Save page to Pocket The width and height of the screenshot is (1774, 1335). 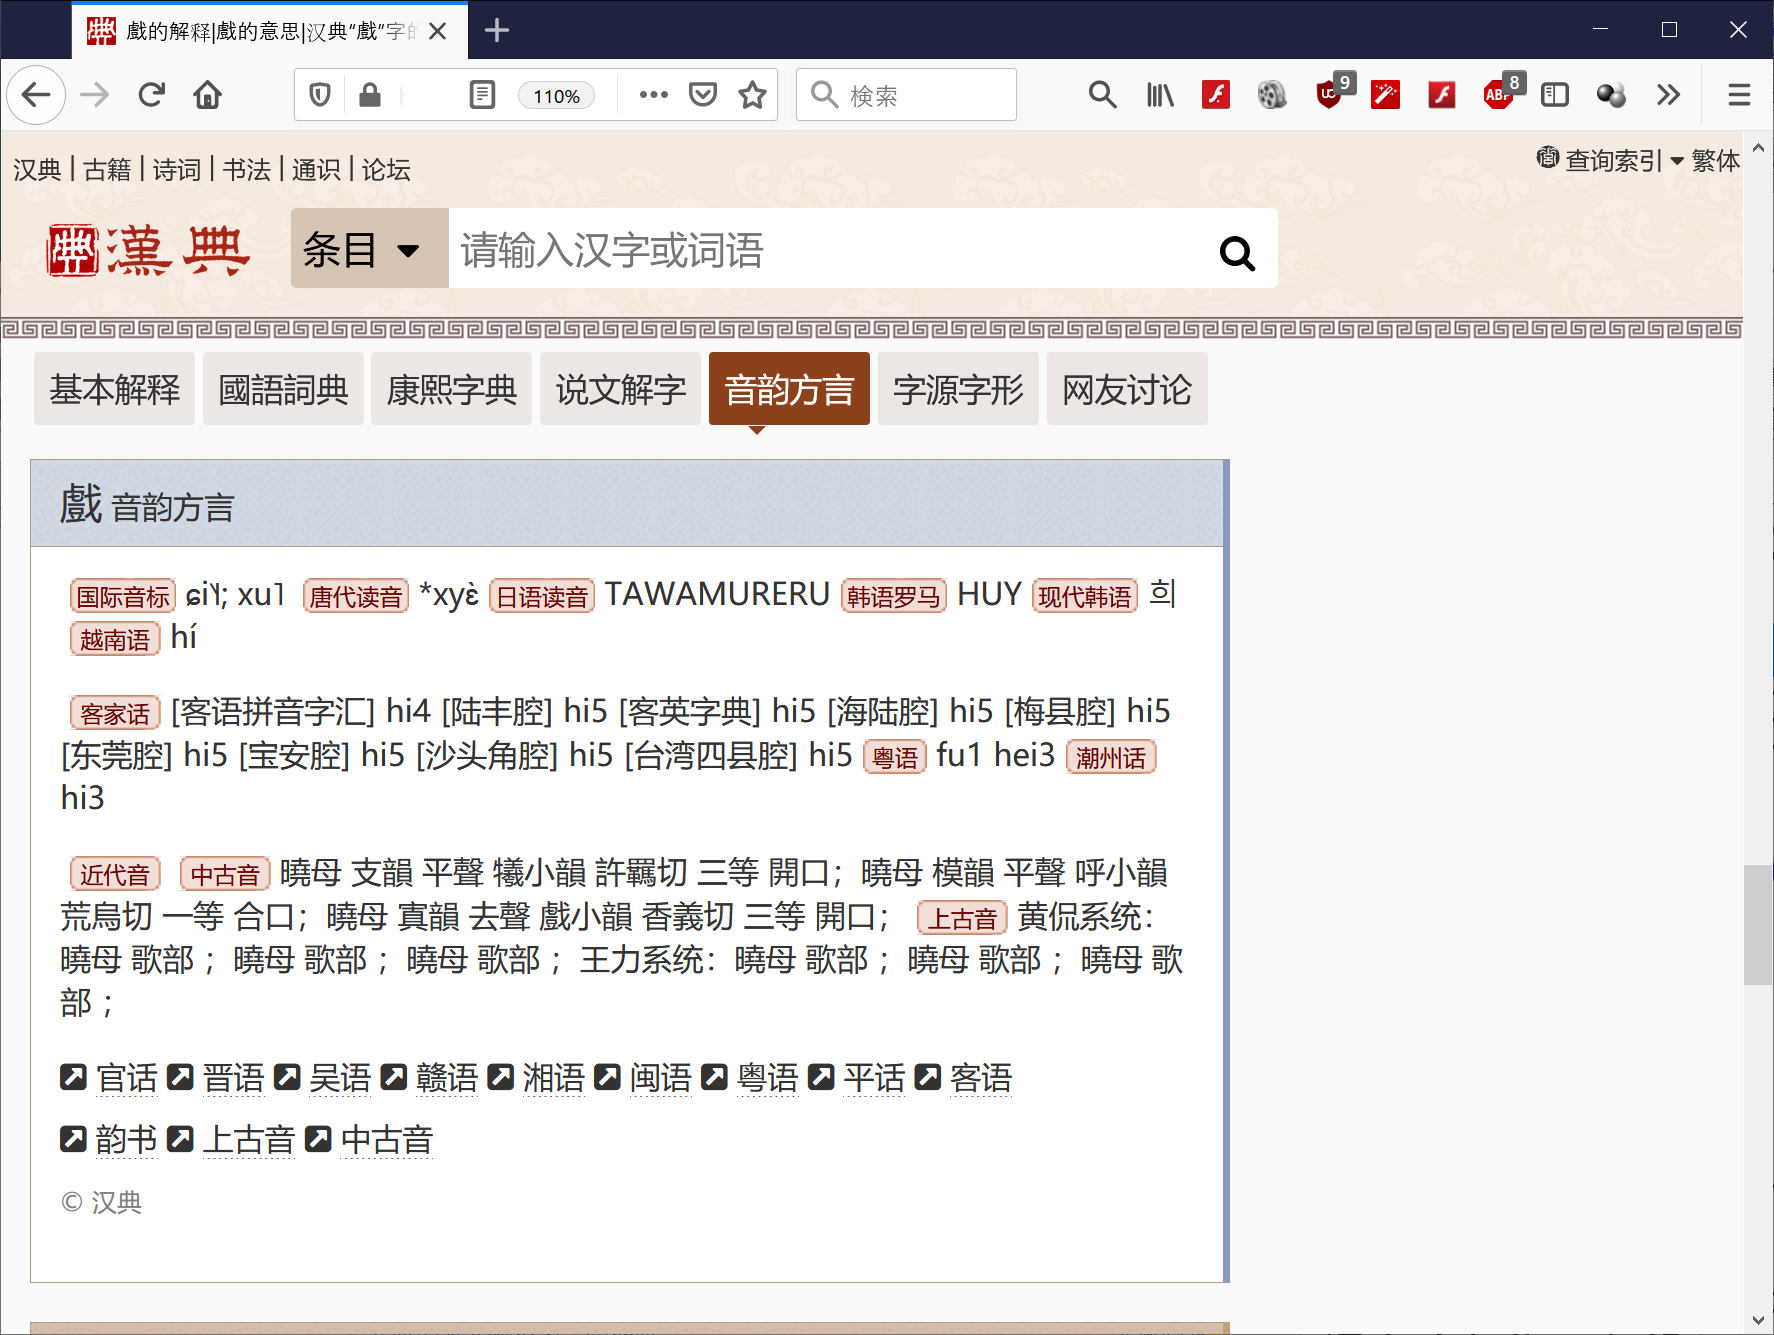click(x=703, y=95)
